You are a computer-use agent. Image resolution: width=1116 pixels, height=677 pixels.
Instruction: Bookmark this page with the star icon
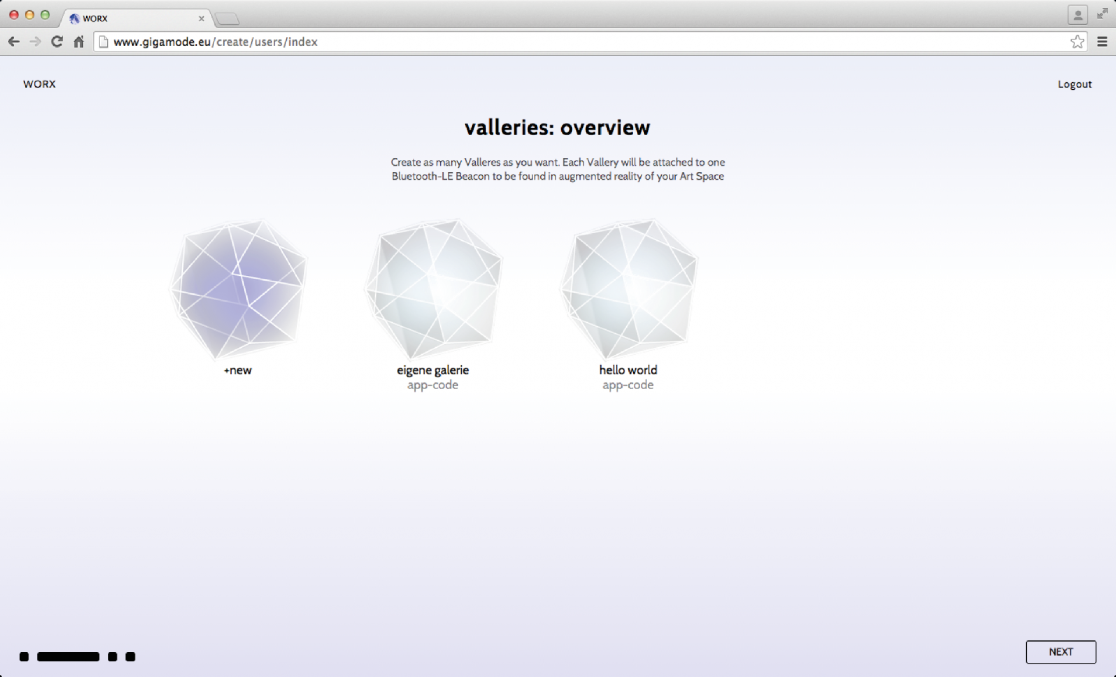tap(1077, 42)
